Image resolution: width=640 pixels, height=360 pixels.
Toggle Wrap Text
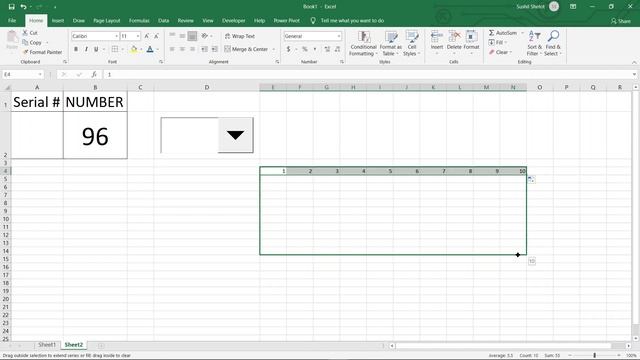click(x=240, y=36)
